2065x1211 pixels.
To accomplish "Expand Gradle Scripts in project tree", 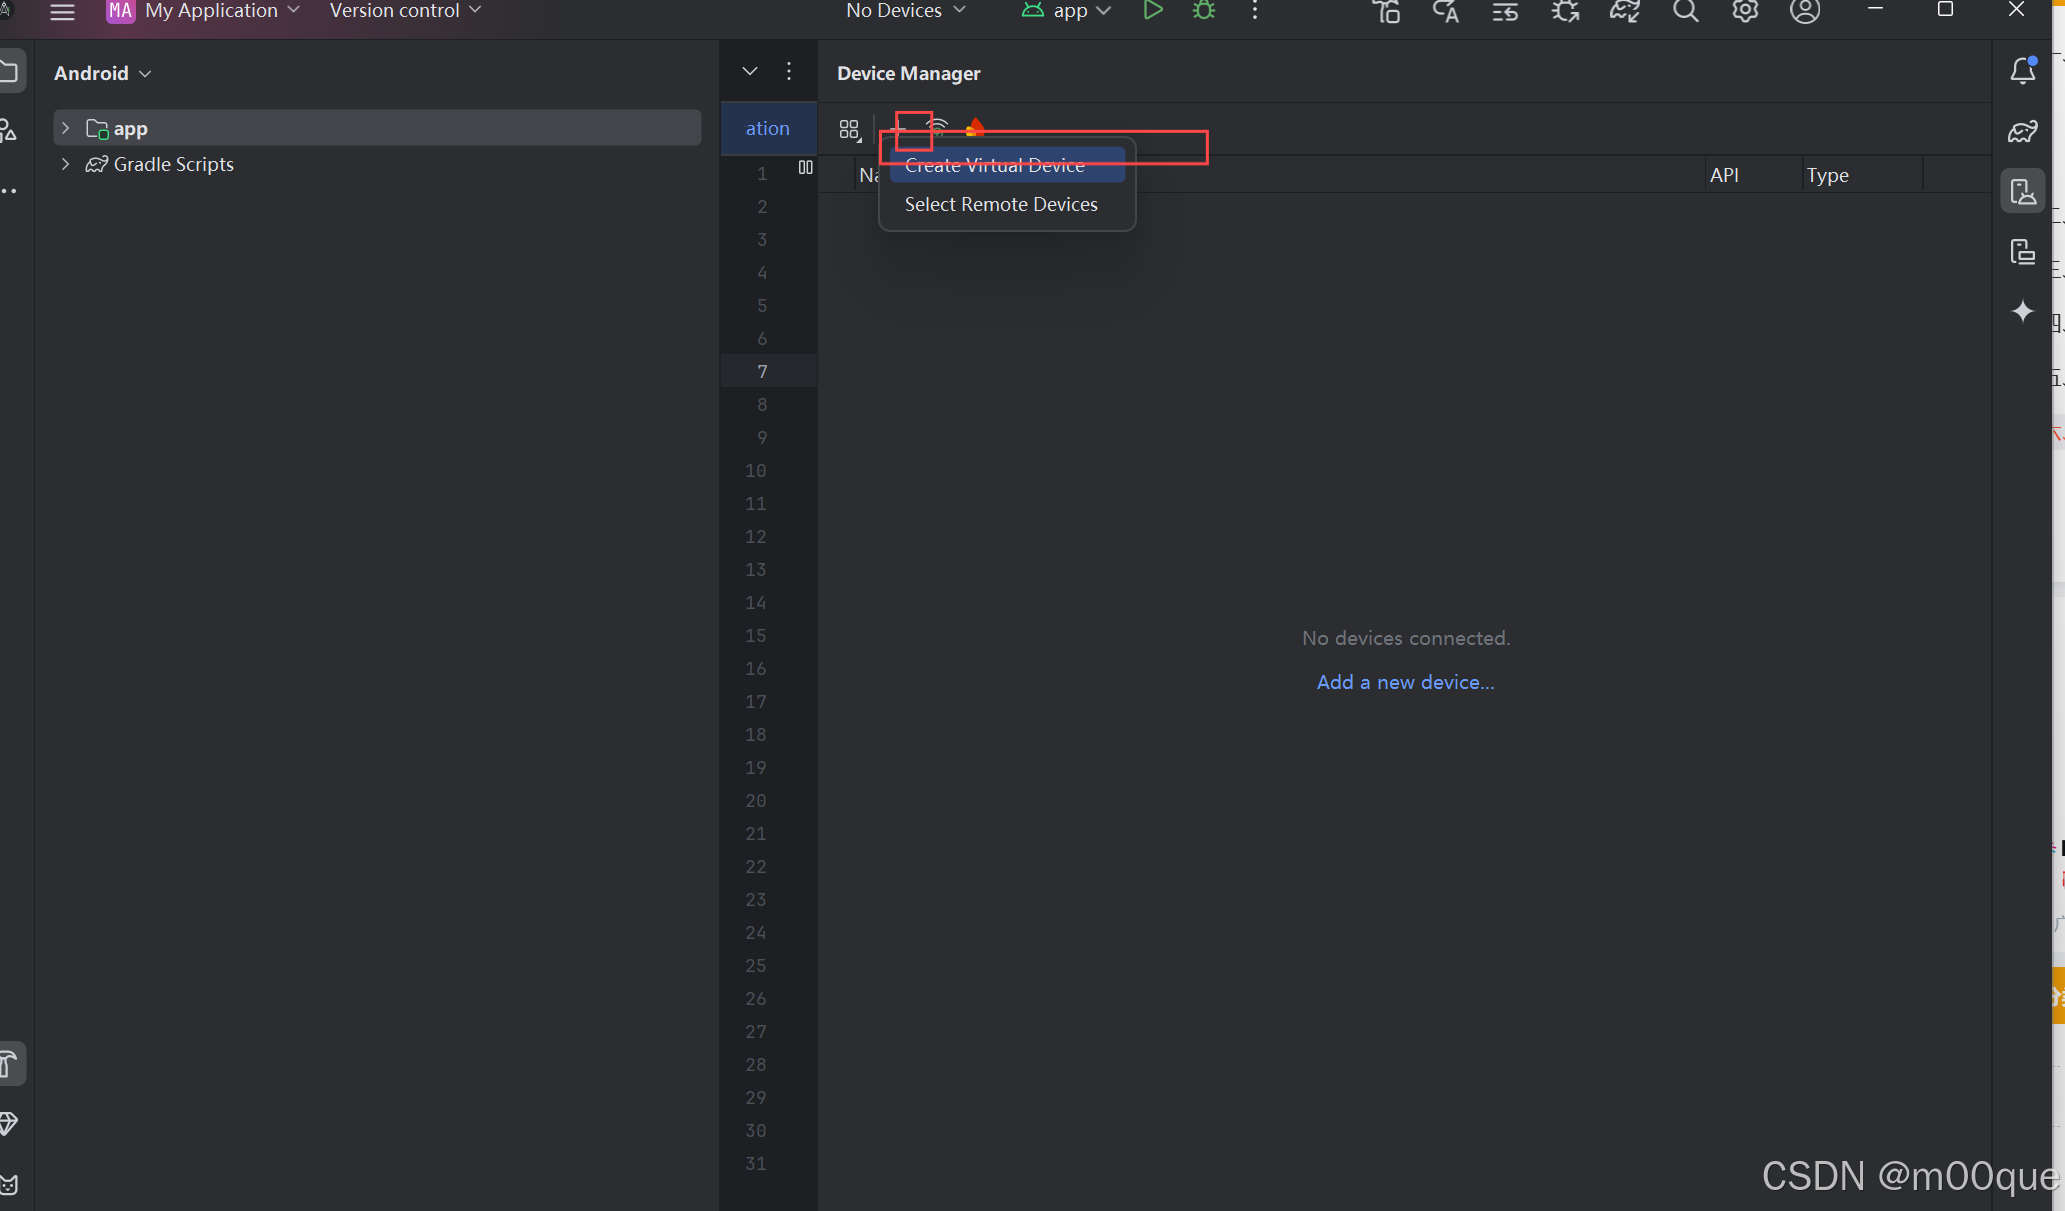I will [x=65, y=163].
